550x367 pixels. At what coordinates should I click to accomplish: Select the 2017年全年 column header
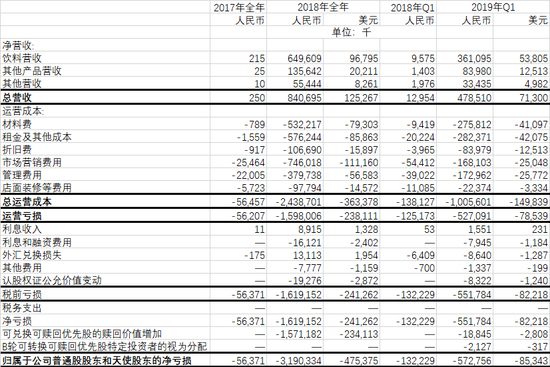239,7
